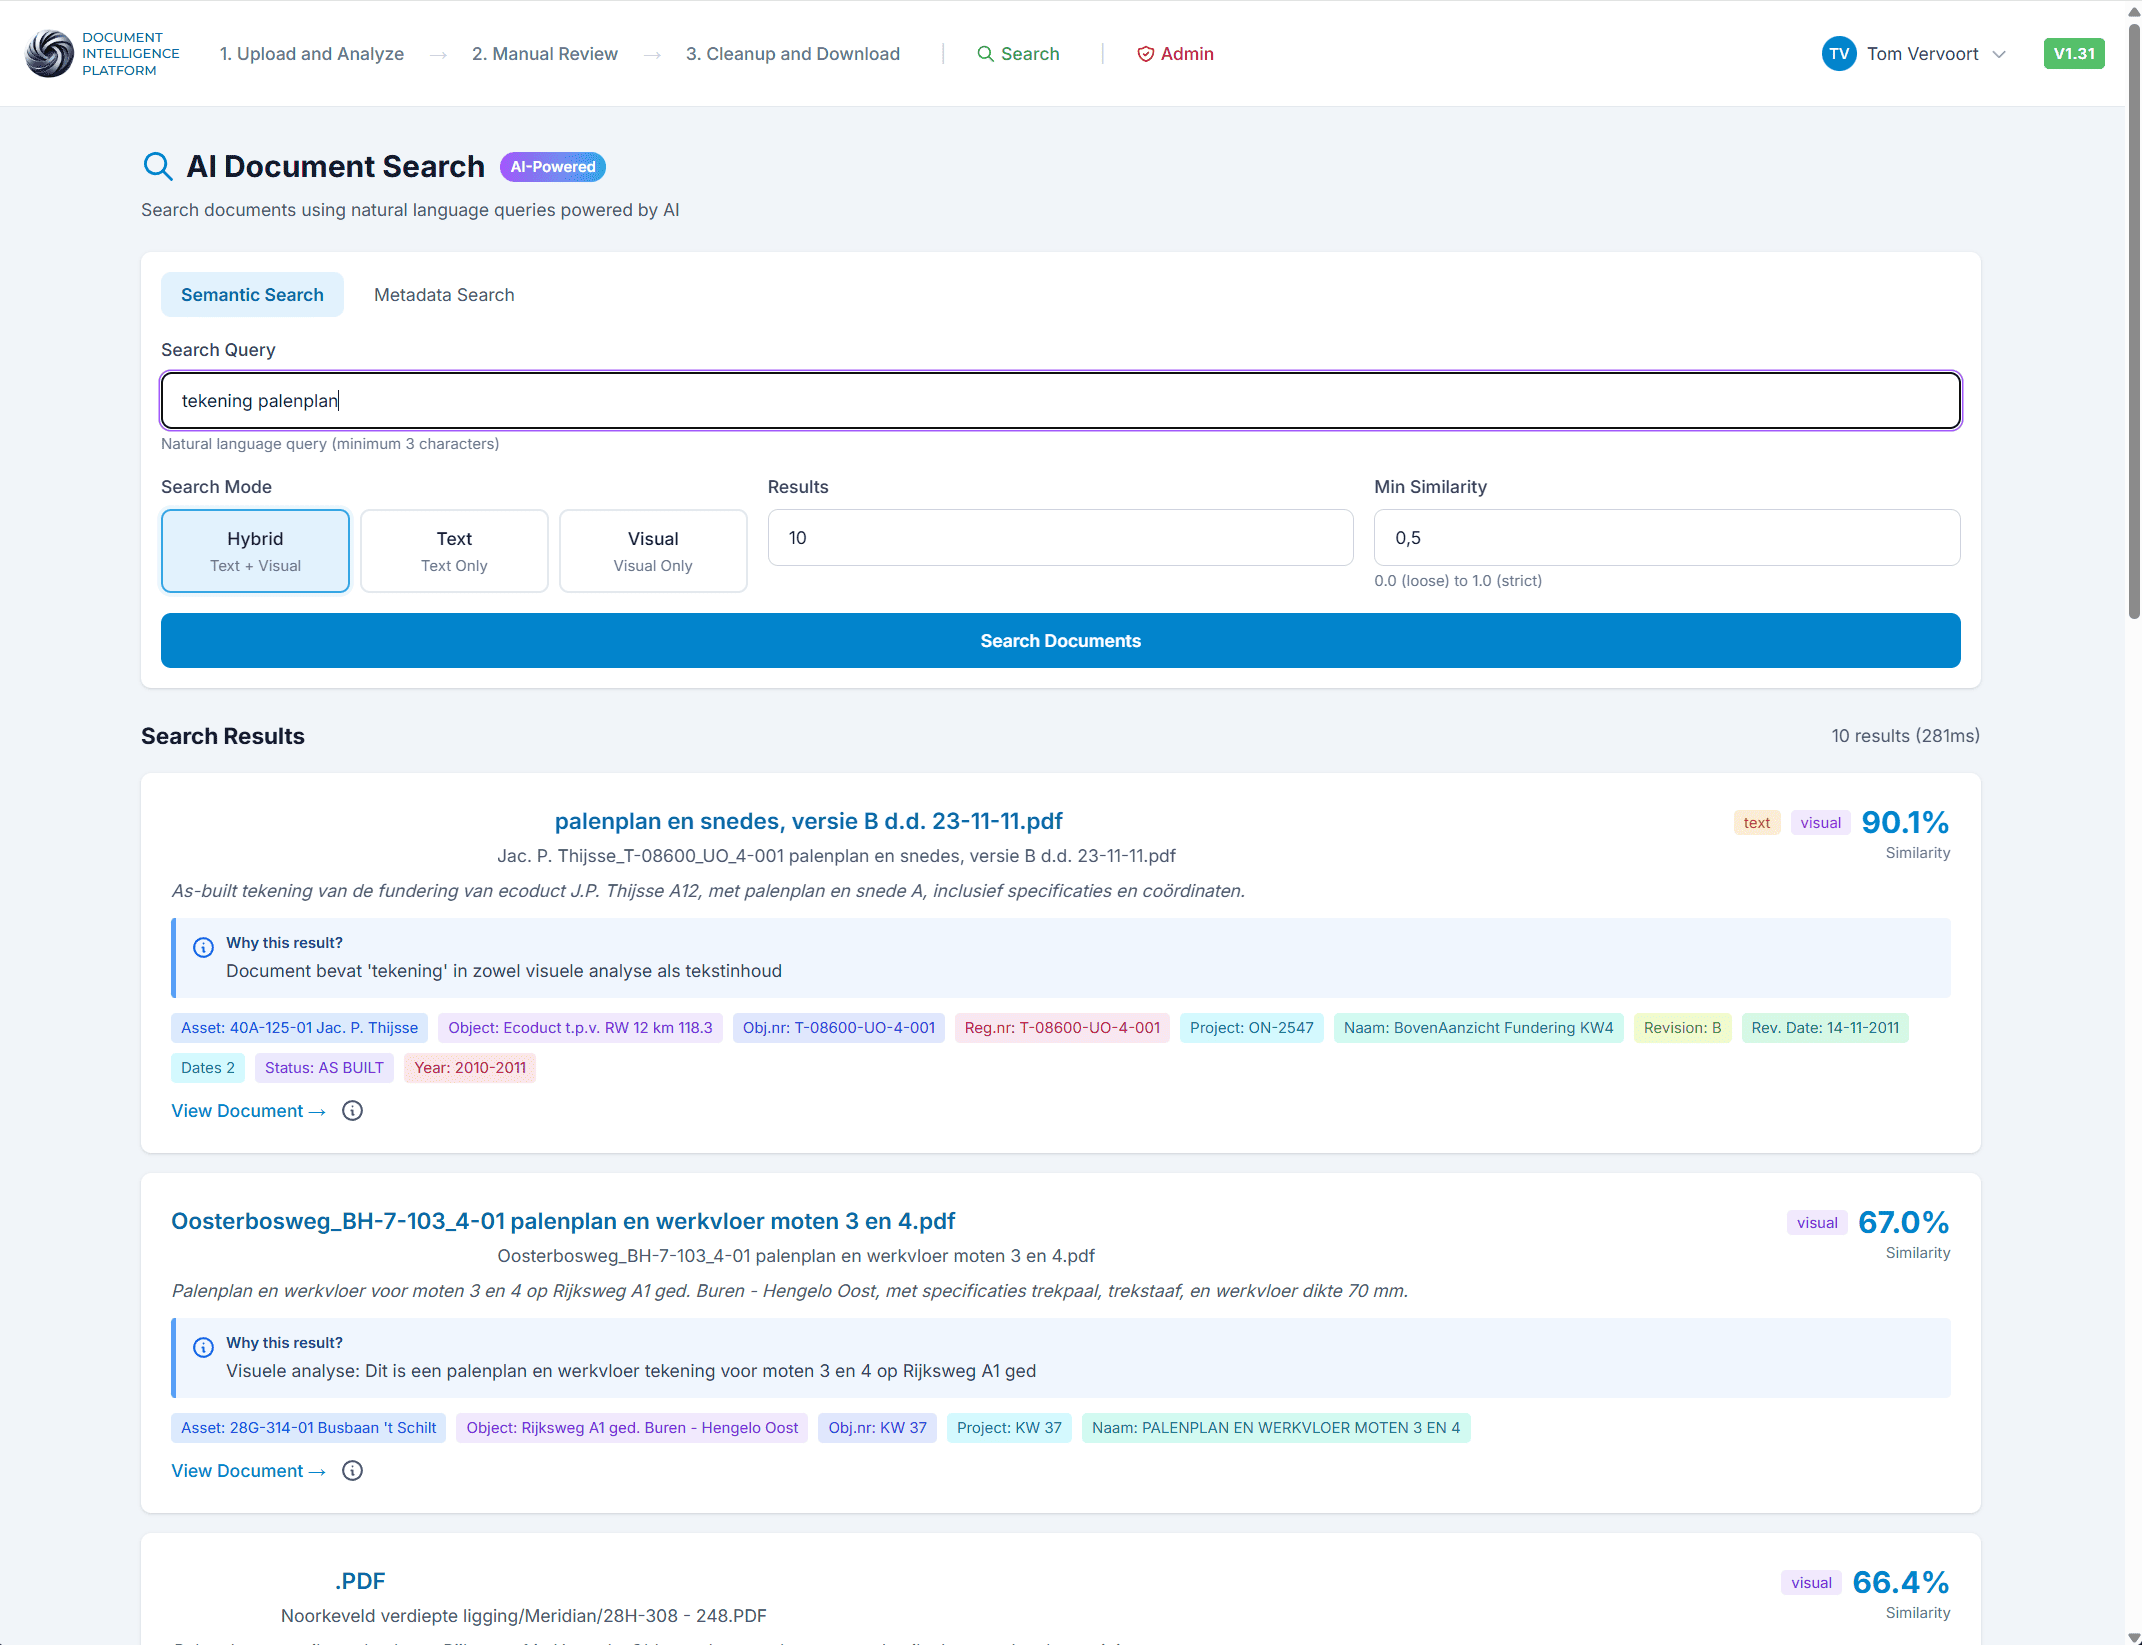Click the Admin shield icon

1144,54
